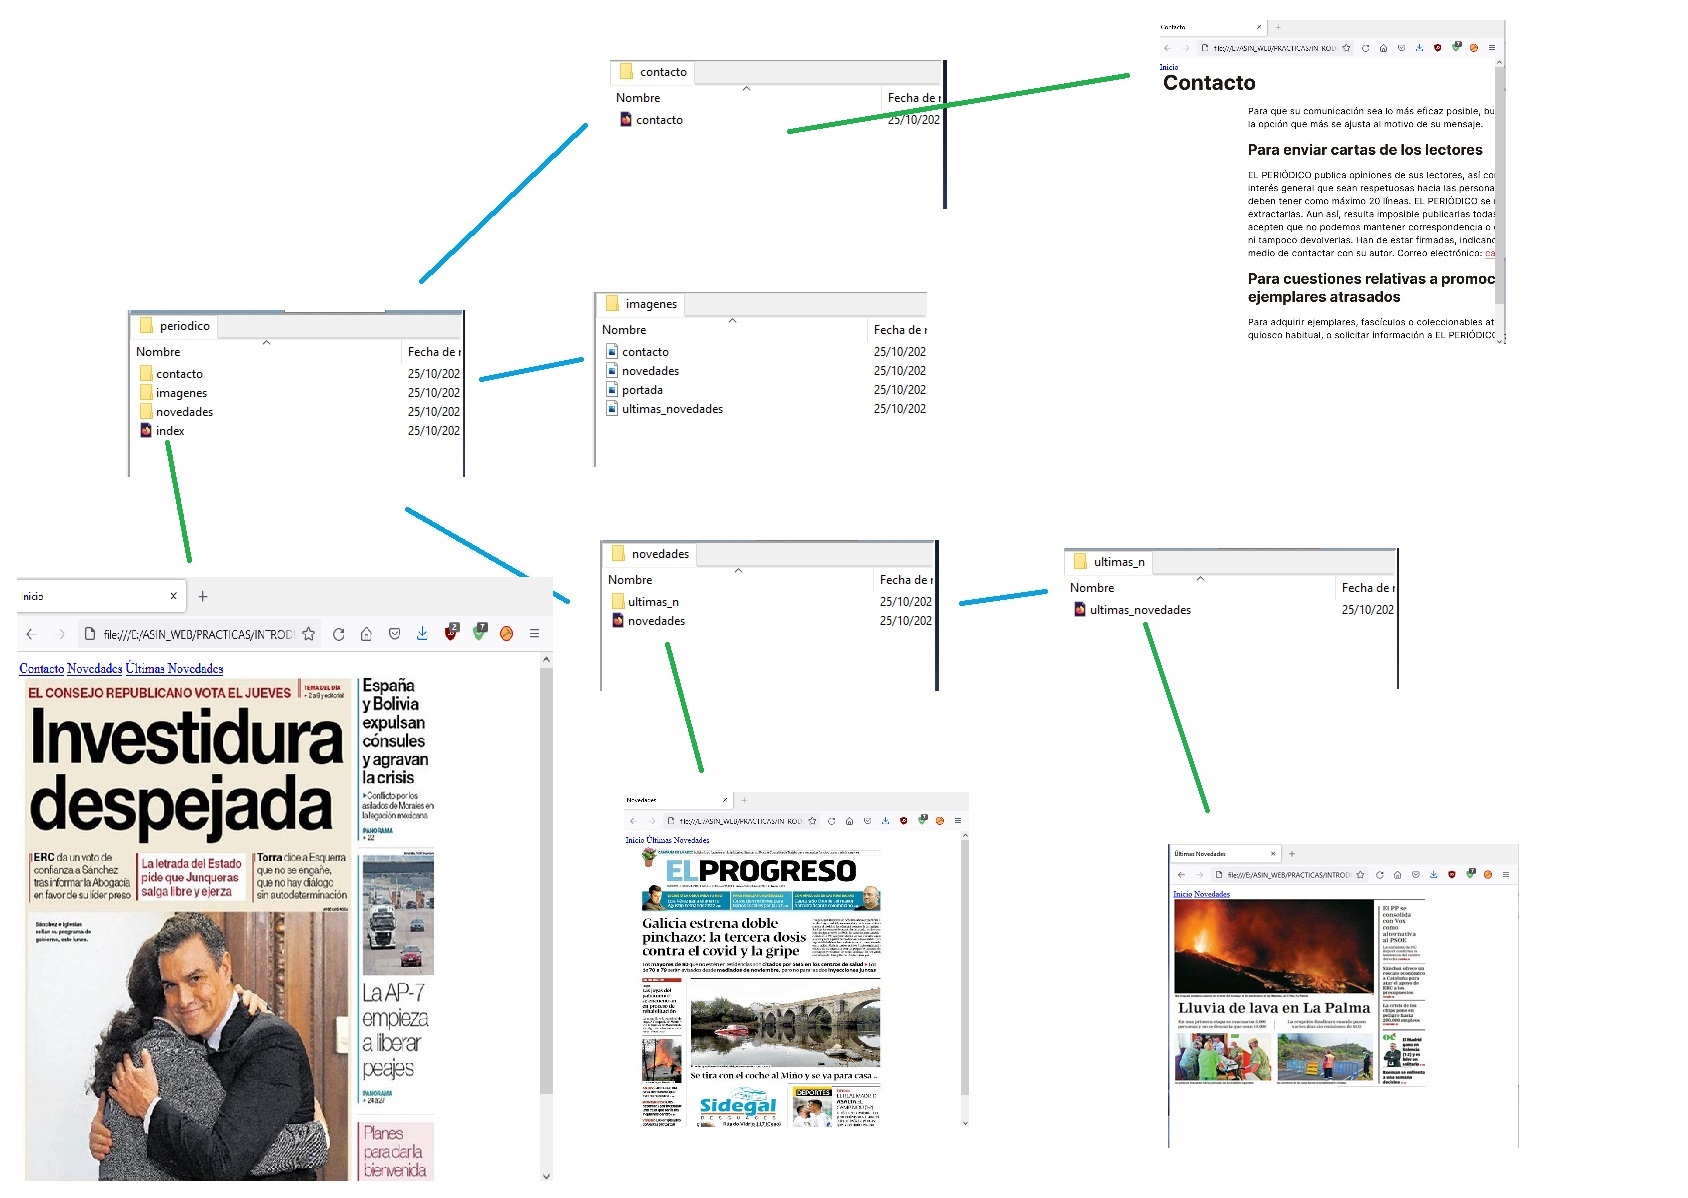Reload the page in the Inicio browser
Screen dimensions: 1688x1198
(x=338, y=634)
